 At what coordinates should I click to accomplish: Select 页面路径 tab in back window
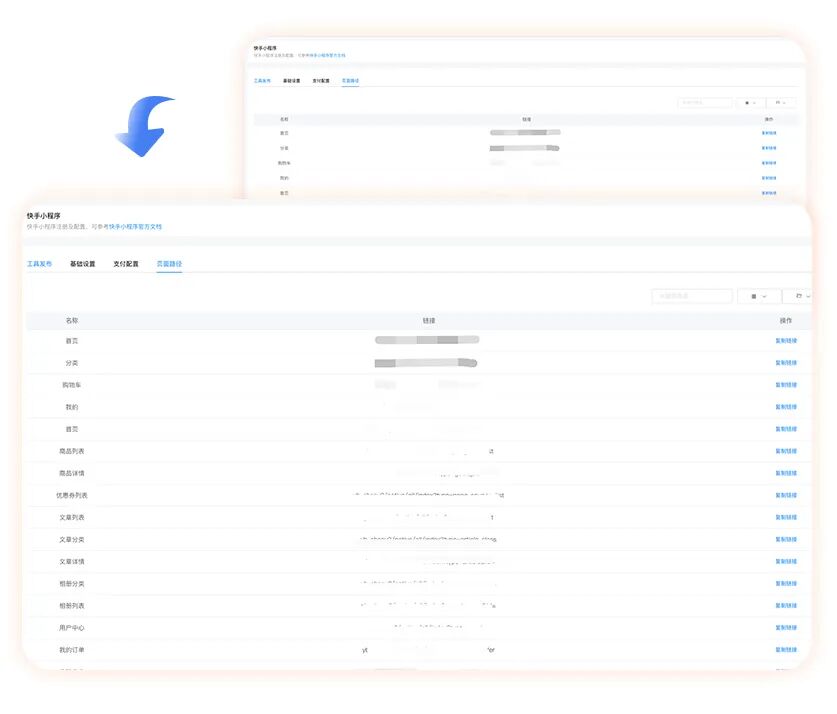click(x=350, y=81)
